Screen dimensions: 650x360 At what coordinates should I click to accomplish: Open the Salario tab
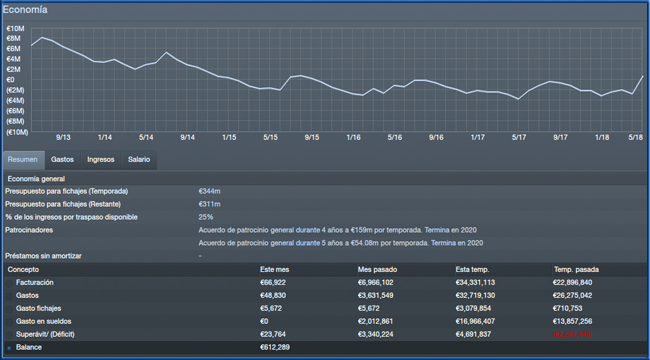pyautogui.click(x=139, y=160)
